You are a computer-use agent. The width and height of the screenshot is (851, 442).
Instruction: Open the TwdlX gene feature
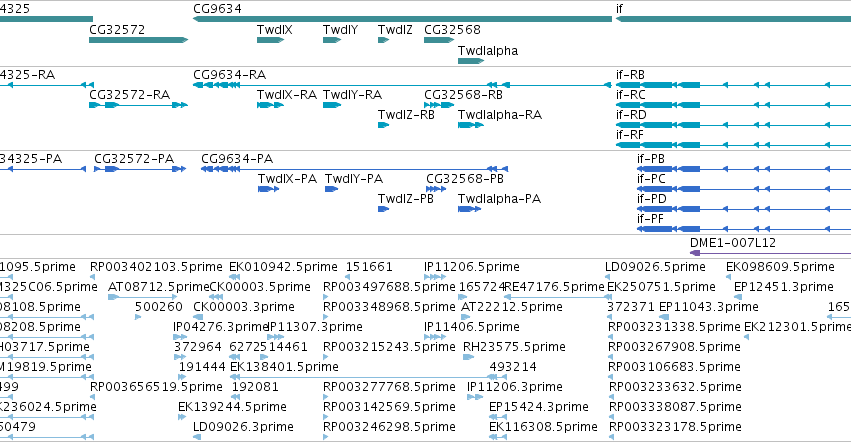pos(270,40)
